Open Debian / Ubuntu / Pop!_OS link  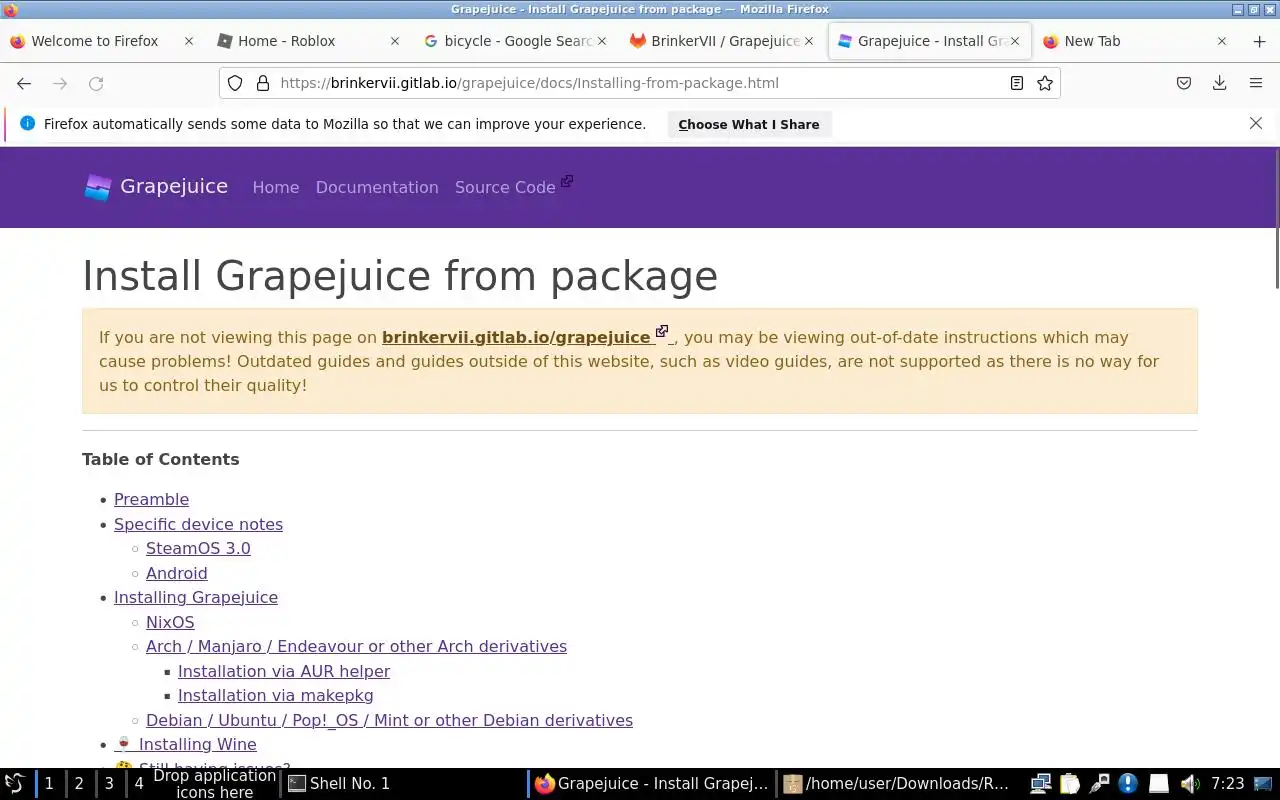(389, 720)
